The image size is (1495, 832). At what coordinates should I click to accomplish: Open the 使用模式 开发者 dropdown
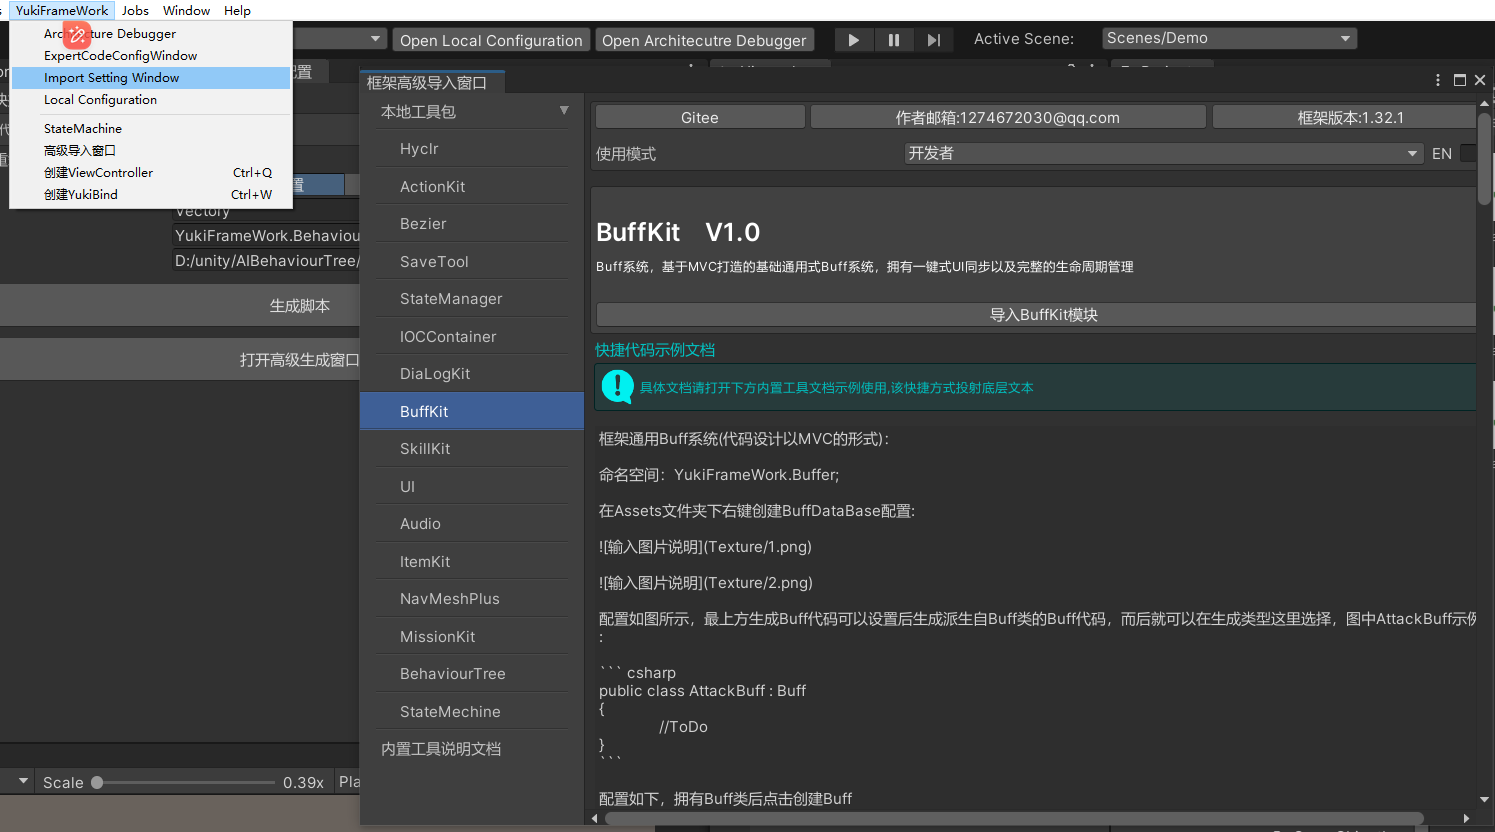[x=1163, y=153]
